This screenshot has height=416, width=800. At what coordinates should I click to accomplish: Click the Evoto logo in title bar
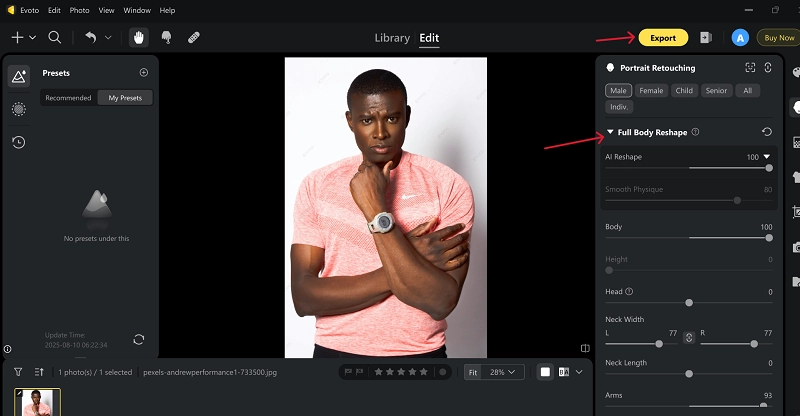click(x=11, y=10)
